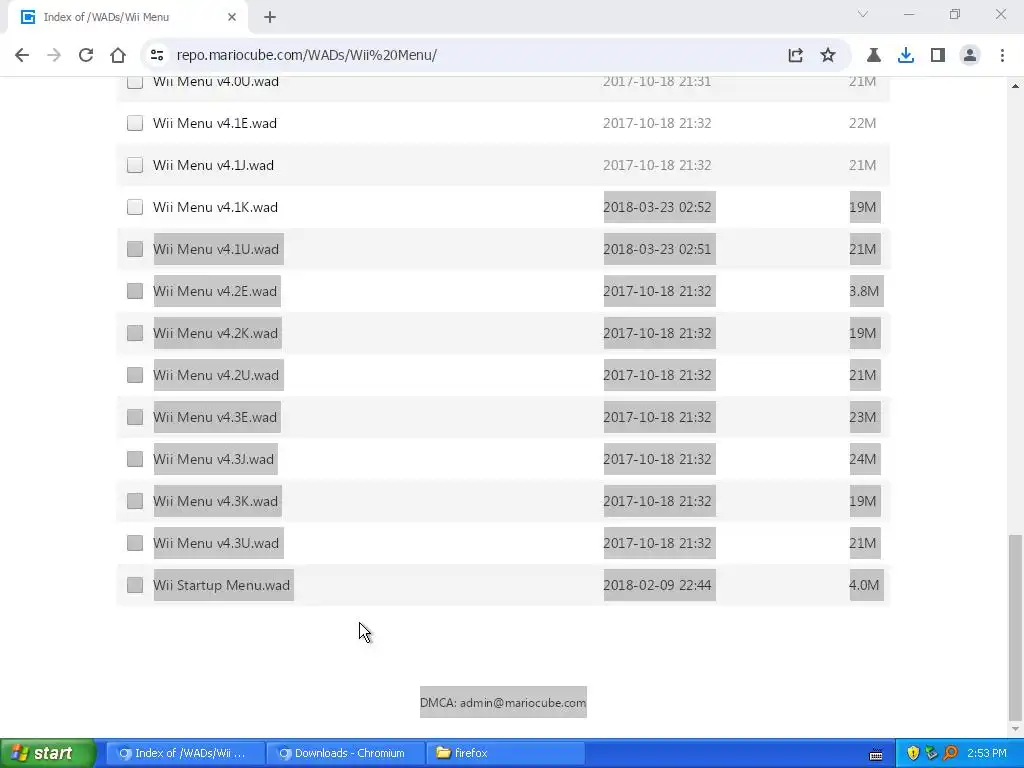
Task: Check the box for Wii Menu v4.0U.wad
Action: tap(135, 81)
